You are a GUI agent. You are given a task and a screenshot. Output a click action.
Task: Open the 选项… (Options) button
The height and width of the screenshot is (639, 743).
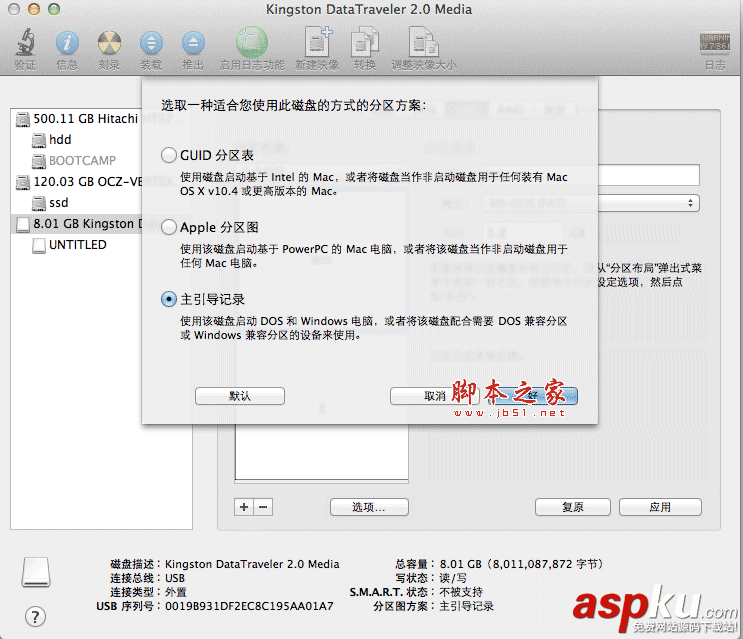pos(369,507)
